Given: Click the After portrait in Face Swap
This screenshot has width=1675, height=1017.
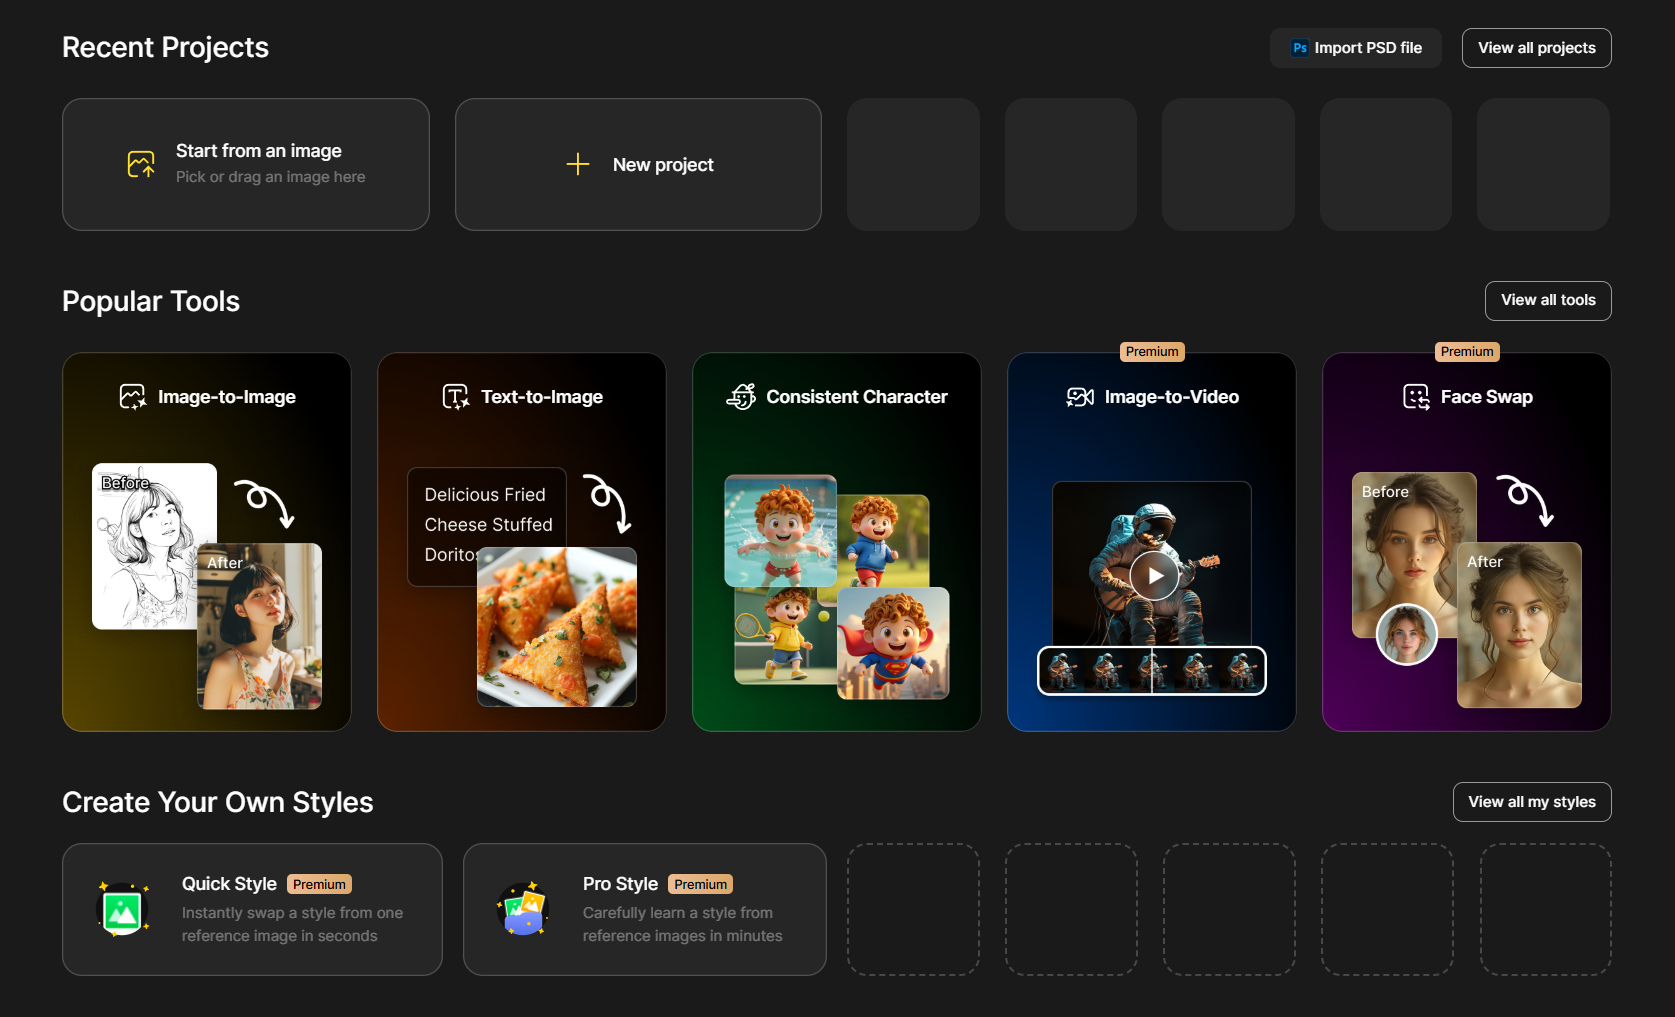Looking at the screenshot, I should coord(1519,625).
